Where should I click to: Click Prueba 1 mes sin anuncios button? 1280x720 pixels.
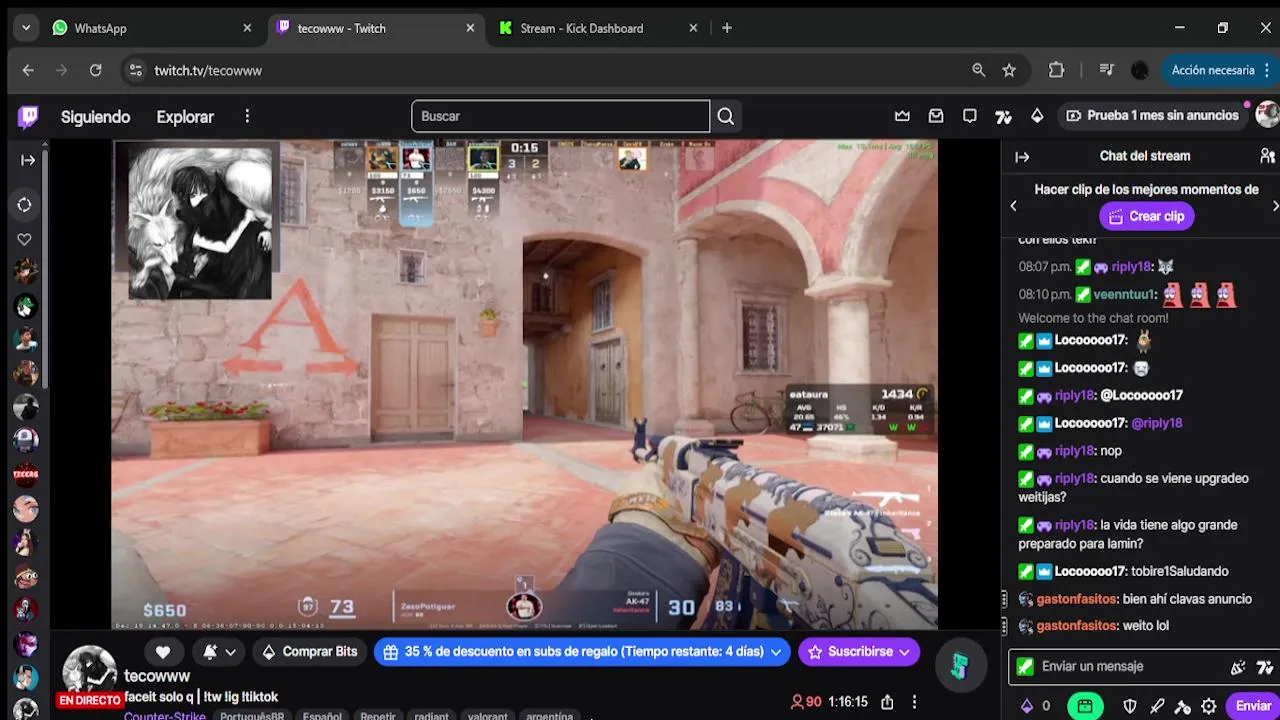tap(1152, 116)
